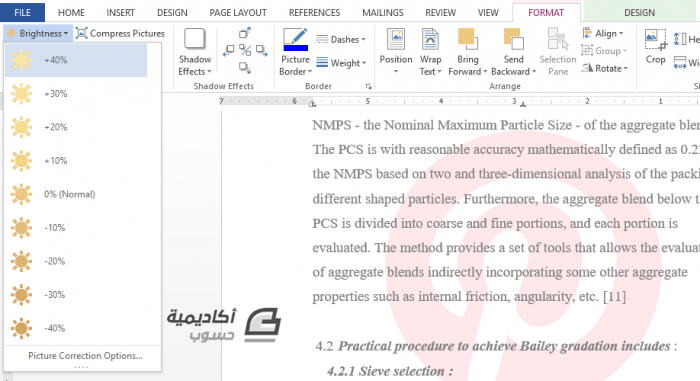Click the Bring Forward icon
This screenshot has height=381, width=700.
point(467,39)
